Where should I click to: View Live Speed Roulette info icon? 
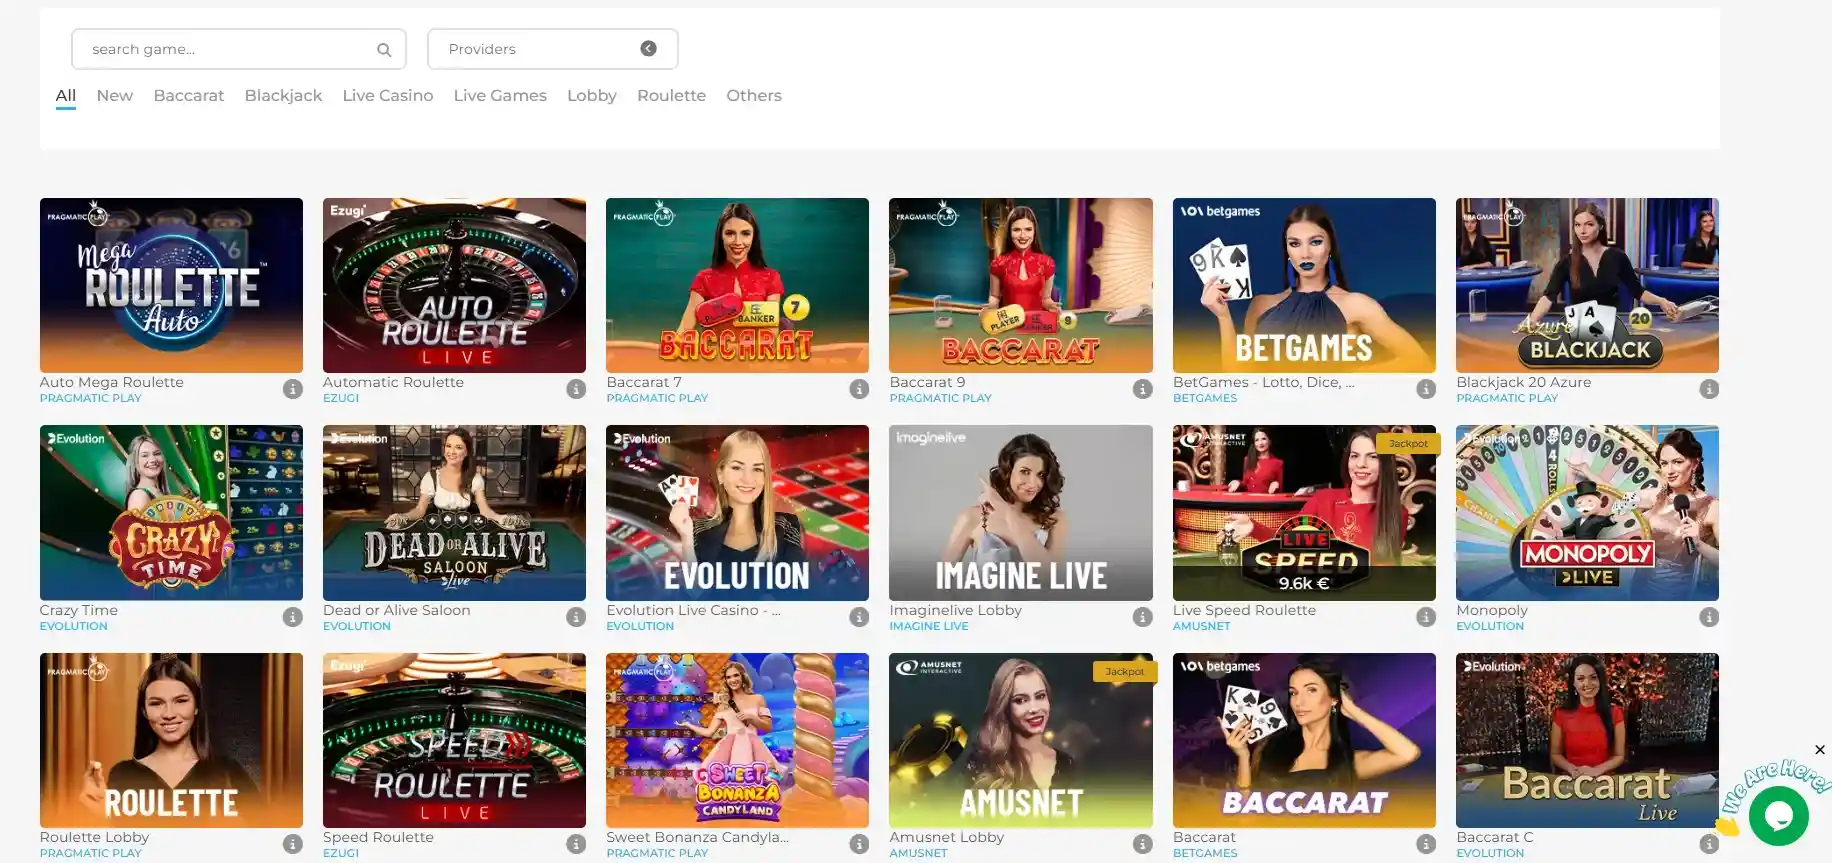[x=1426, y=617]
